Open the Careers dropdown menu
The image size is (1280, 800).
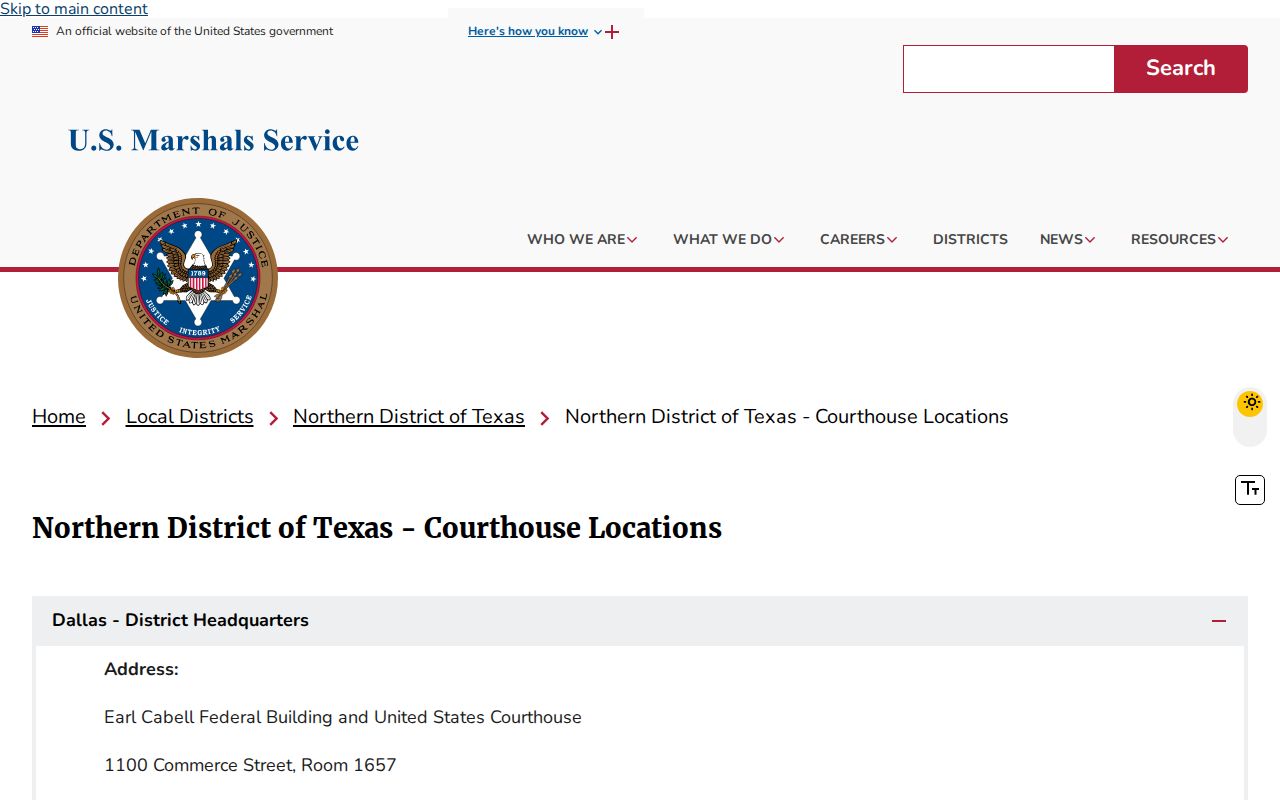[x=858, y=239]
